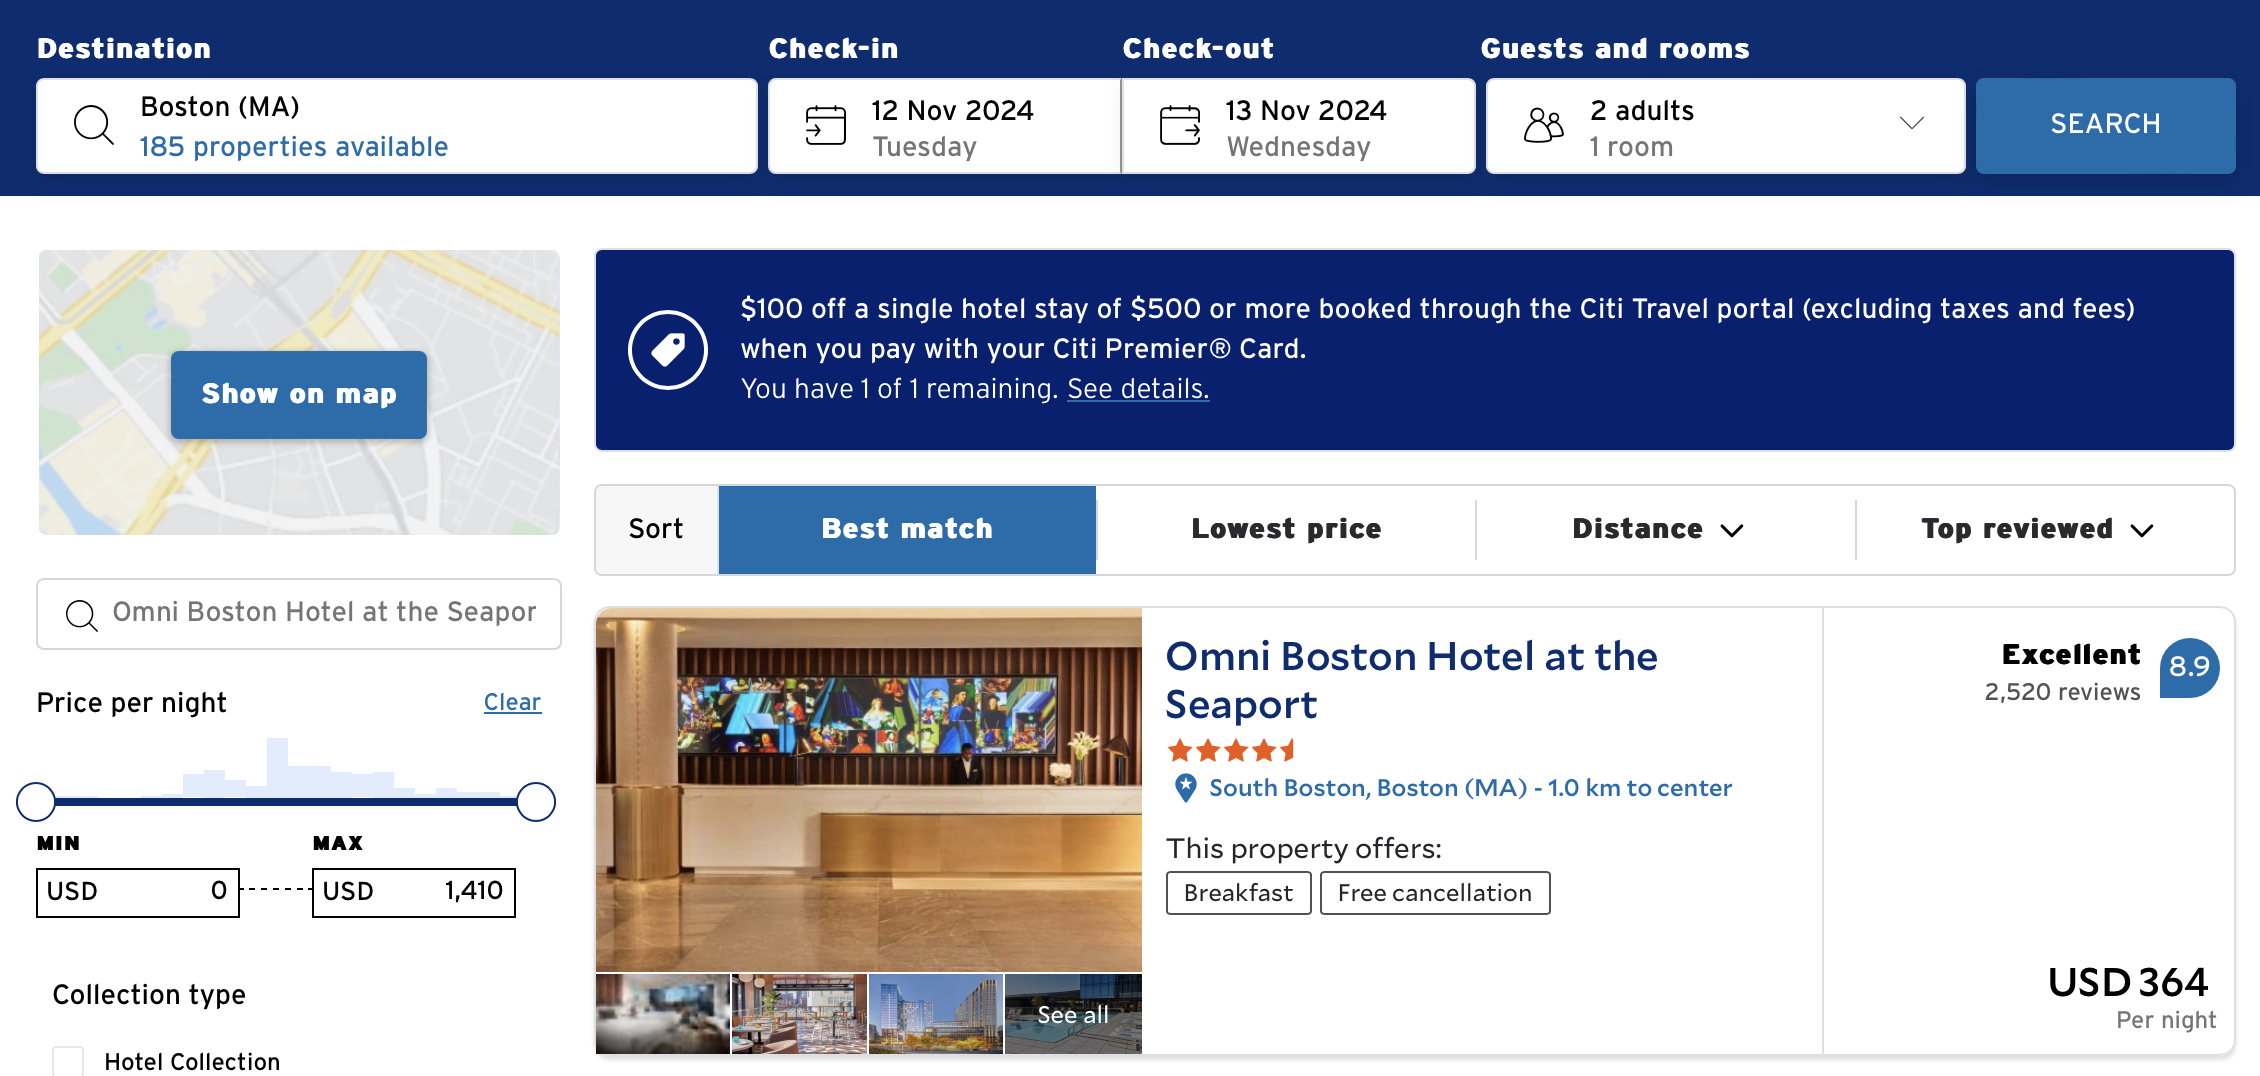Image resolution: width=2260 pixels, height=1076 pixels.
Task: Select the Best match sort tab
Action: tap(907, 529)
